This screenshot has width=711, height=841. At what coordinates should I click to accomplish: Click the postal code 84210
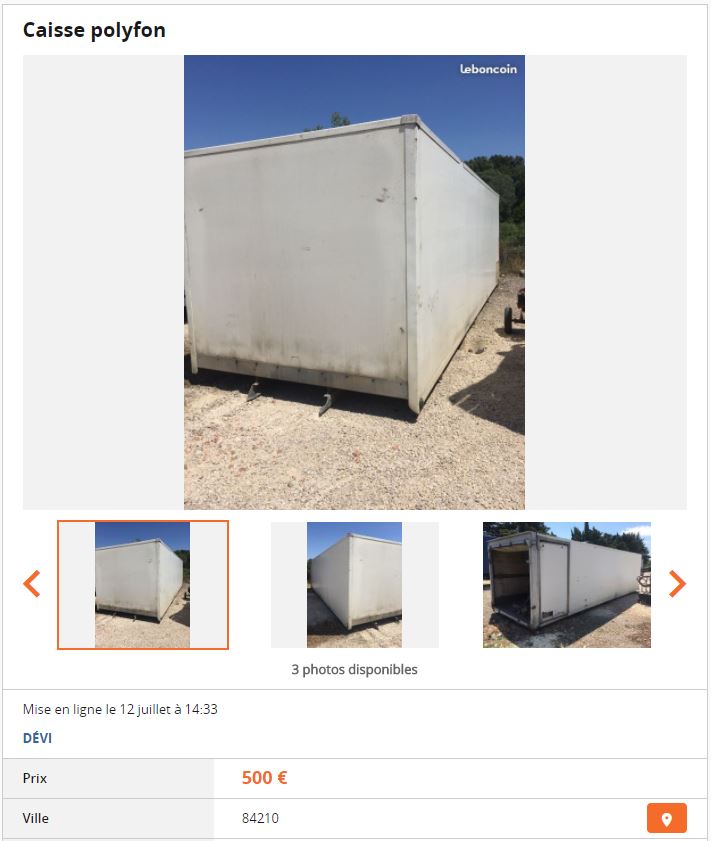coord(260,818)
